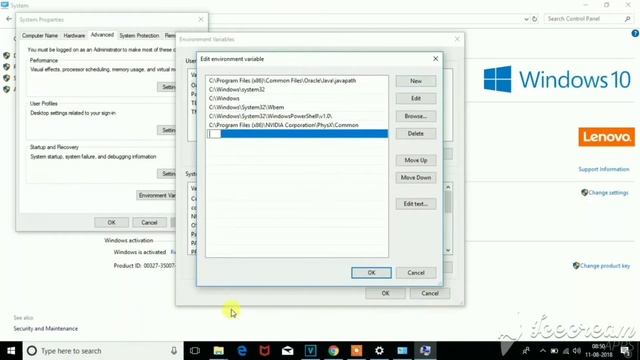Click the new empty path input field
Image resolution: width=640 pixels, height=360 pixels.
(297, 134)
